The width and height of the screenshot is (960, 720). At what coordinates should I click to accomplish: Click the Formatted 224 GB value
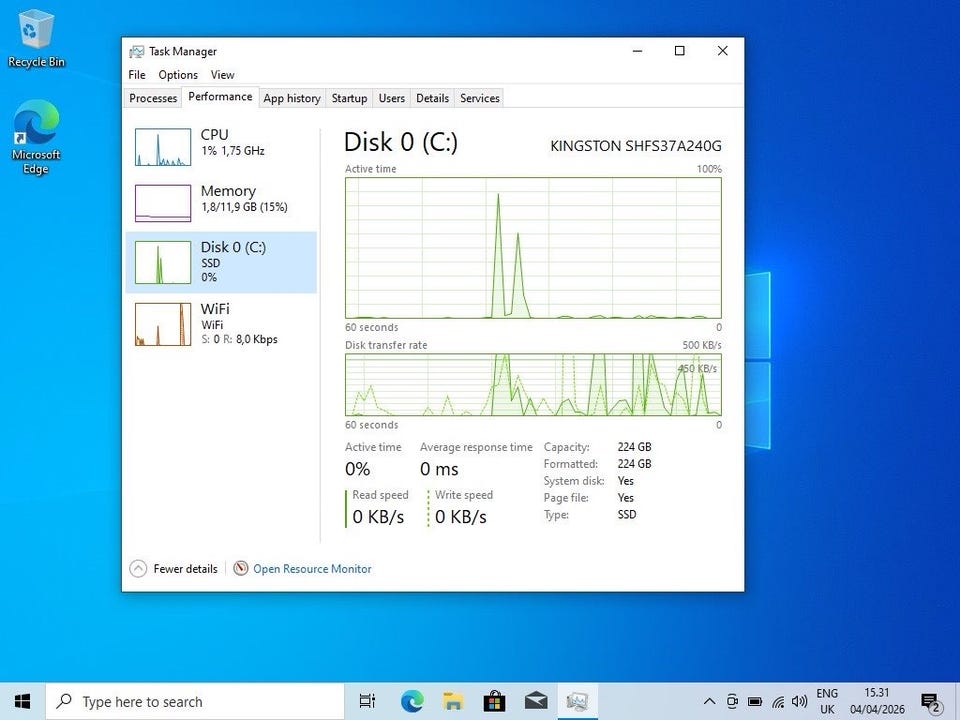pyautogui.click(x=634, y=464)
